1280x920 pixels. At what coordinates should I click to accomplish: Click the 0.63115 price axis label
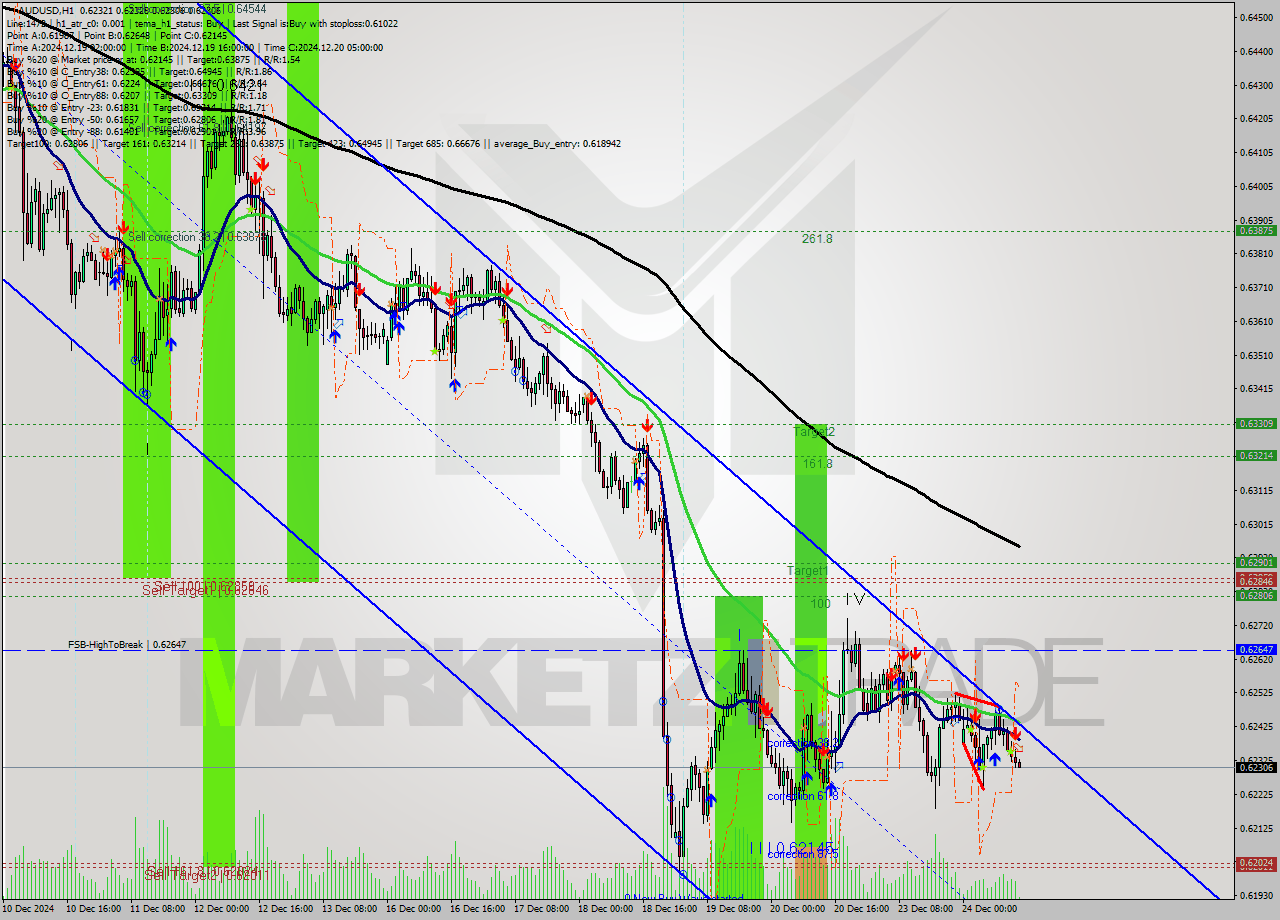pos(1257,490)
